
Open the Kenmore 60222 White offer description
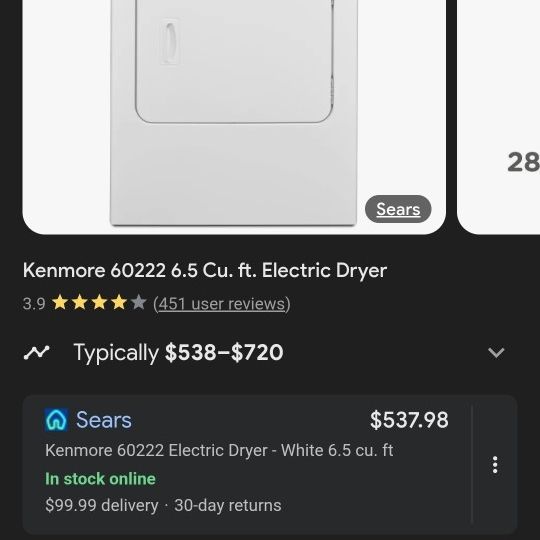pyautogui.click(x=219, y=450)
